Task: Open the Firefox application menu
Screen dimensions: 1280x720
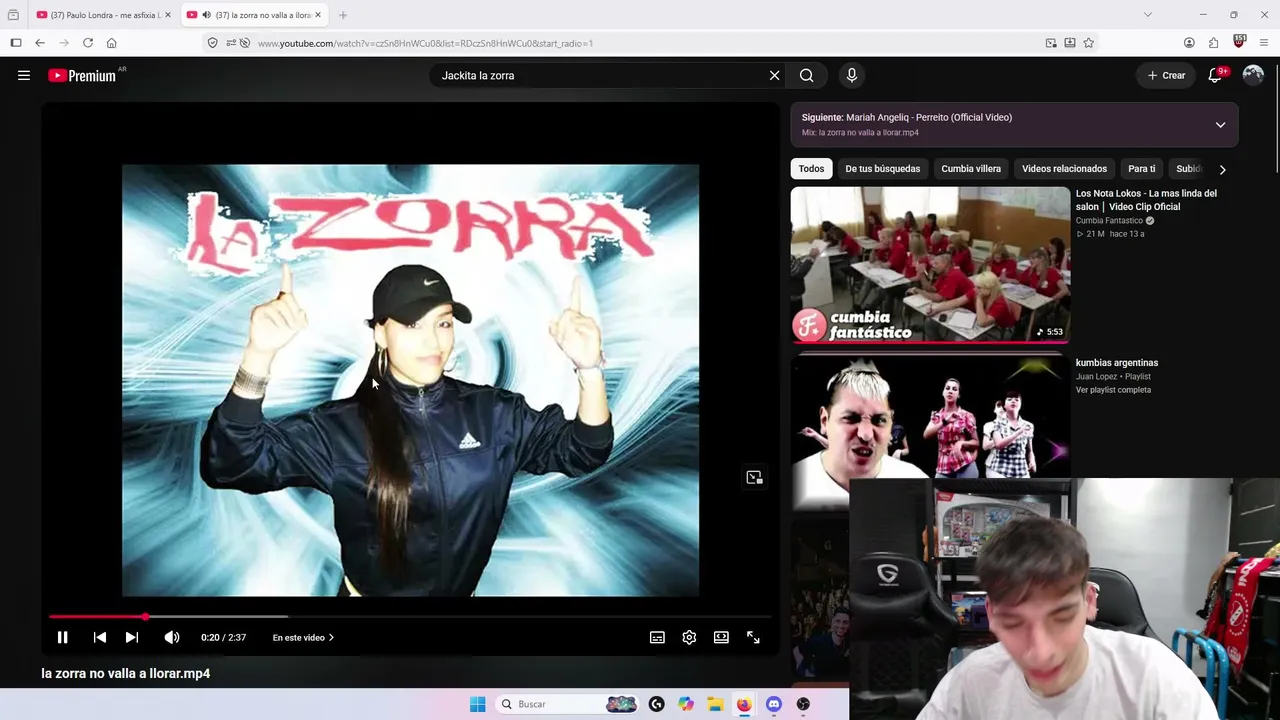Action: [1265, 43]
